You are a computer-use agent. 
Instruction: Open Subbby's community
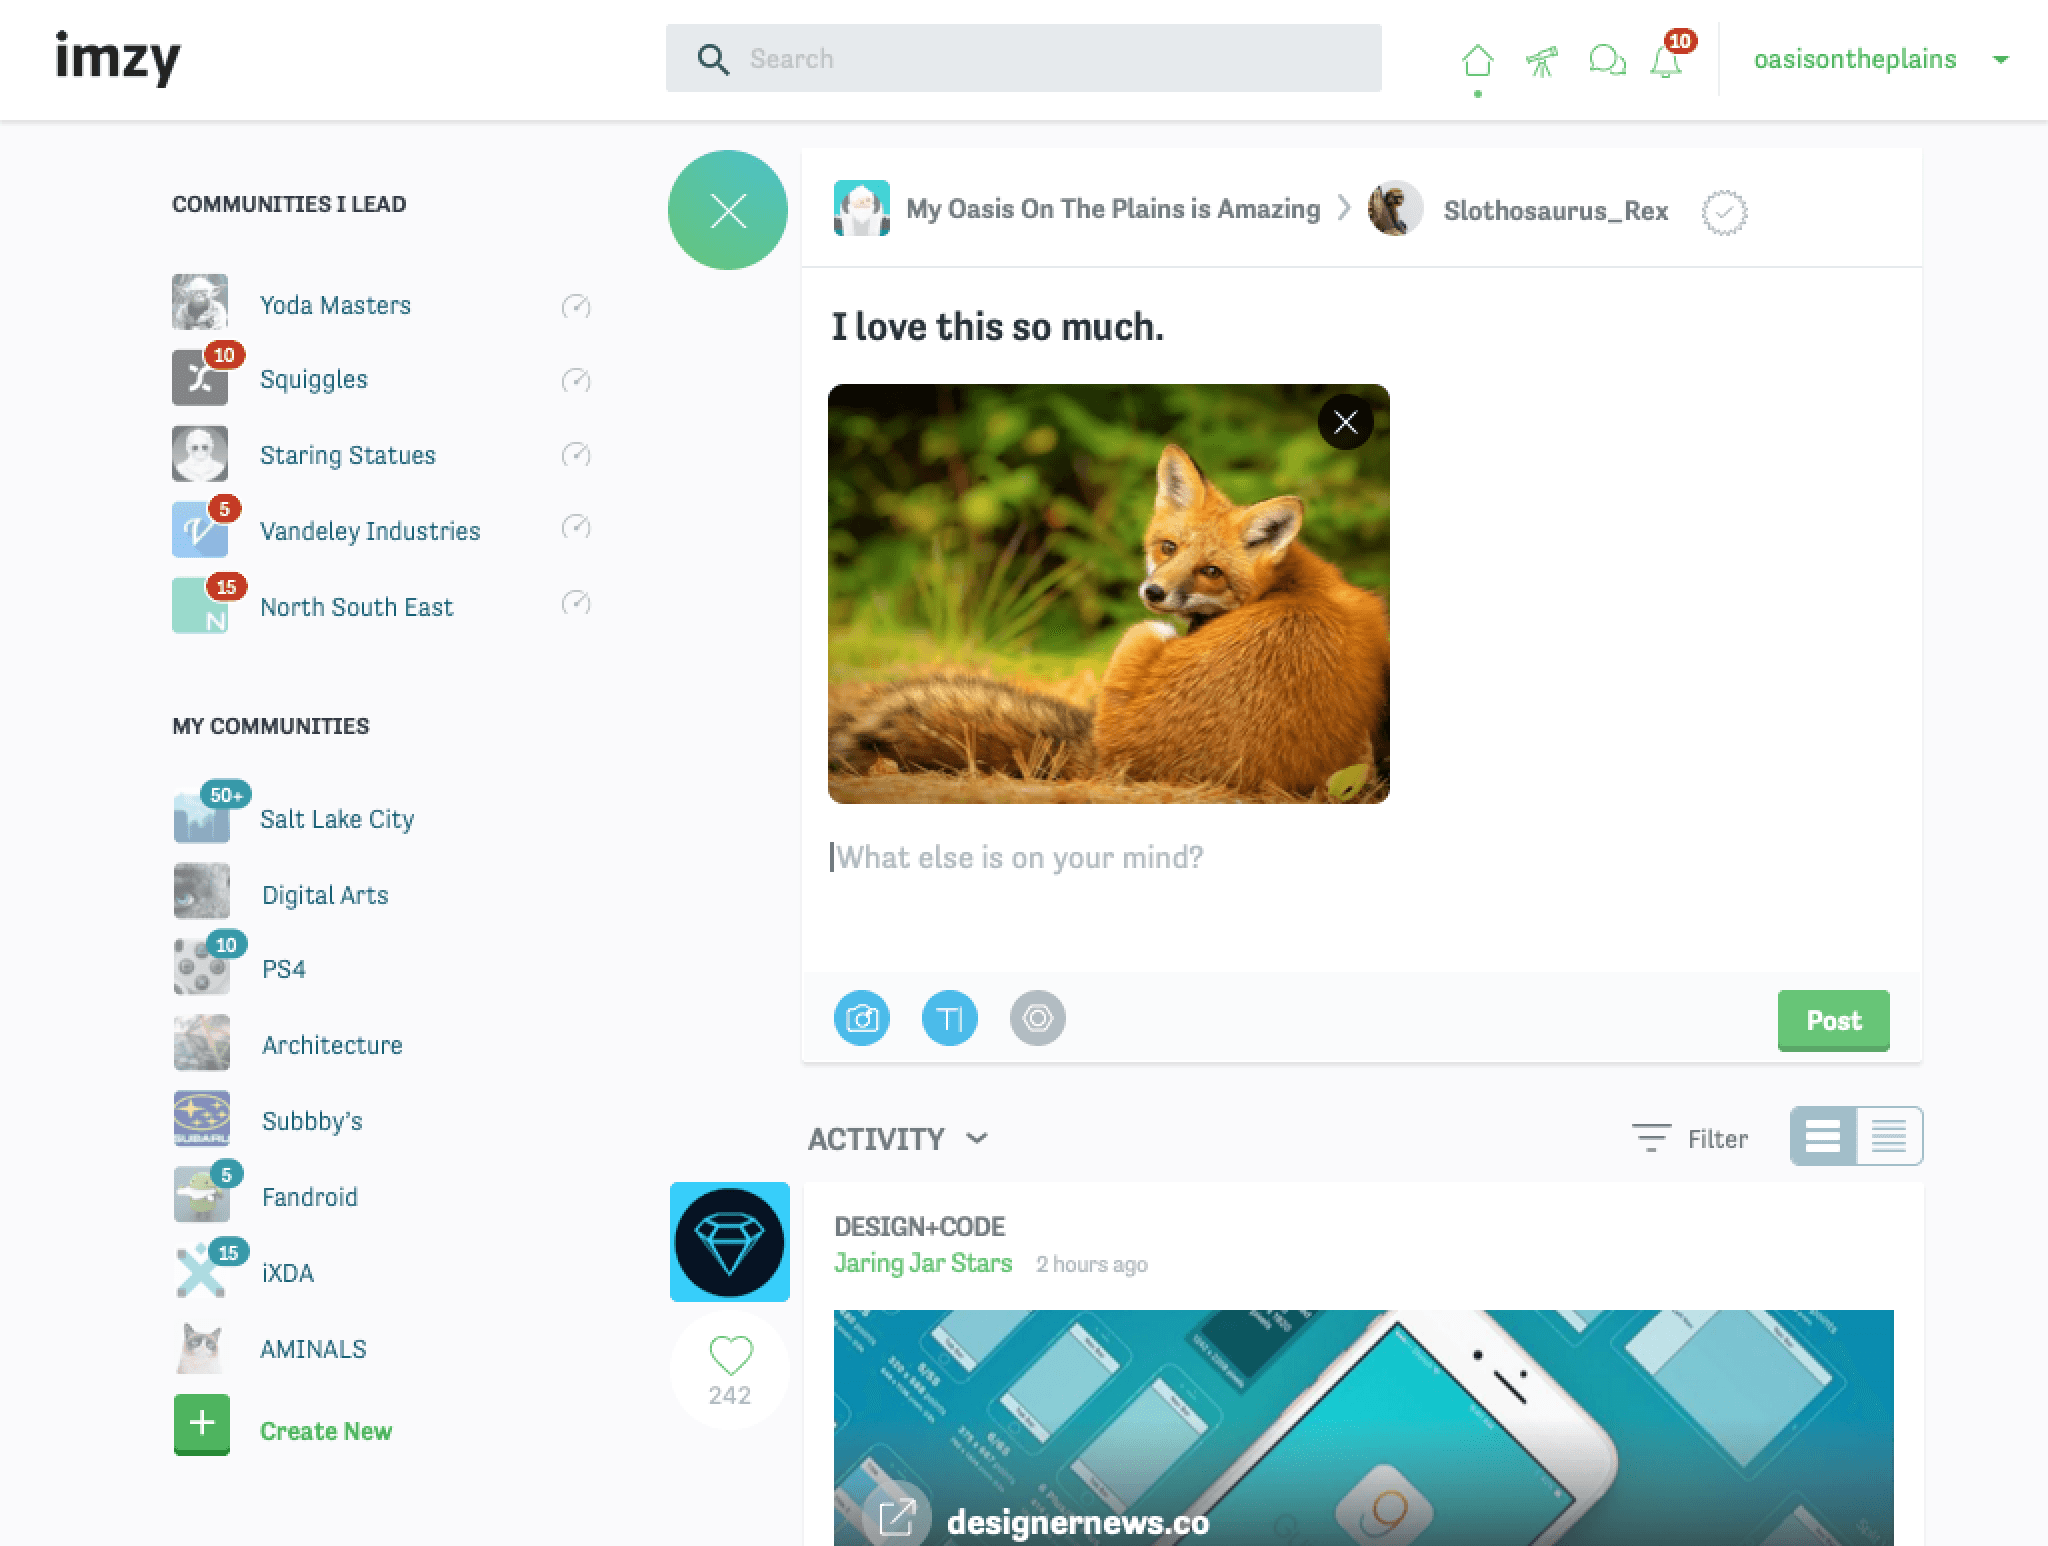(x=312, y=1121)
